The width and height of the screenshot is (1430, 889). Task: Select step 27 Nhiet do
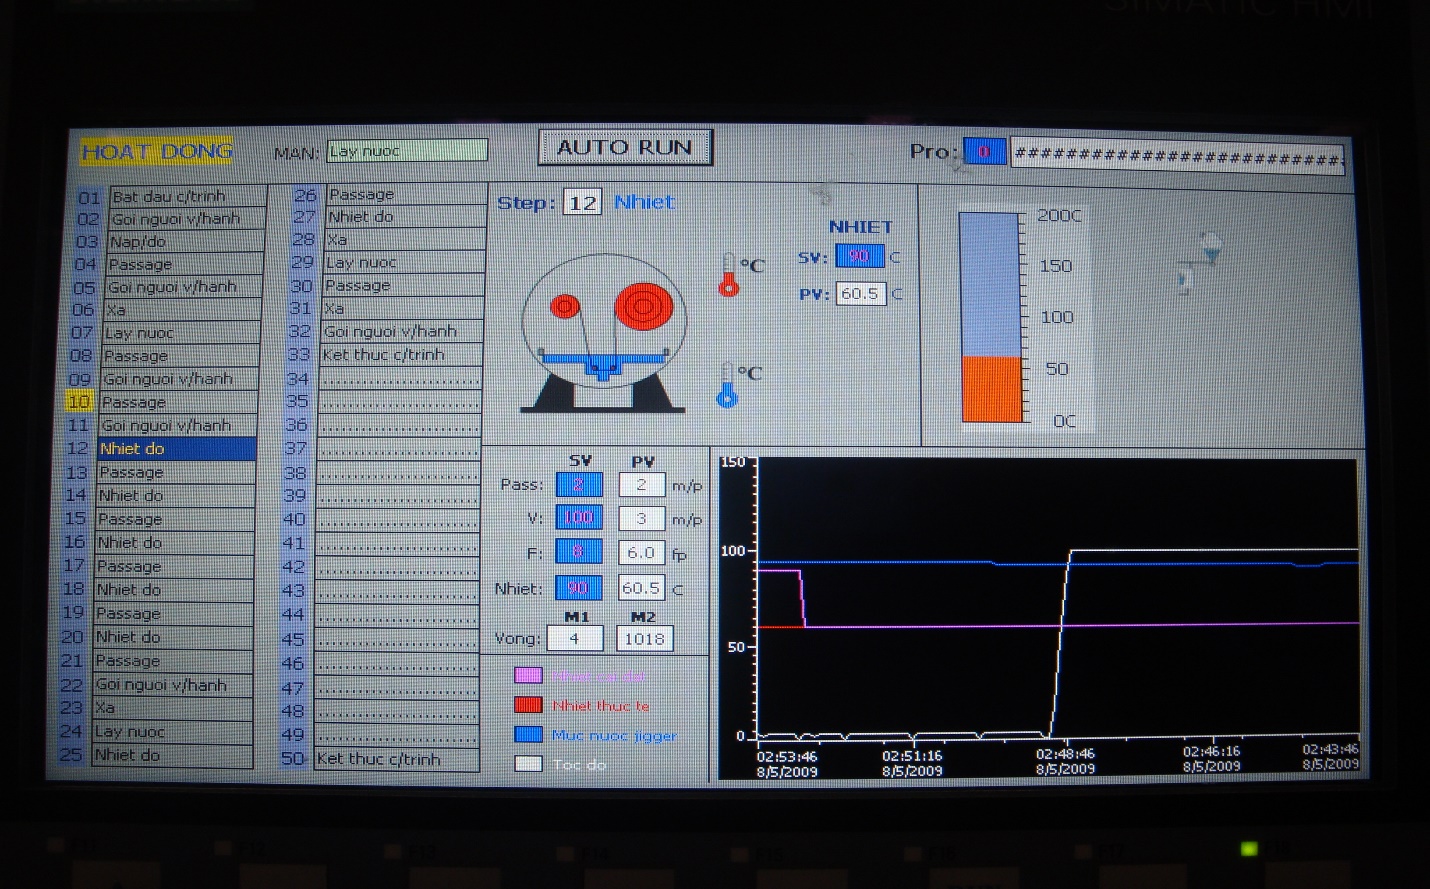click(x=404, y=217)
